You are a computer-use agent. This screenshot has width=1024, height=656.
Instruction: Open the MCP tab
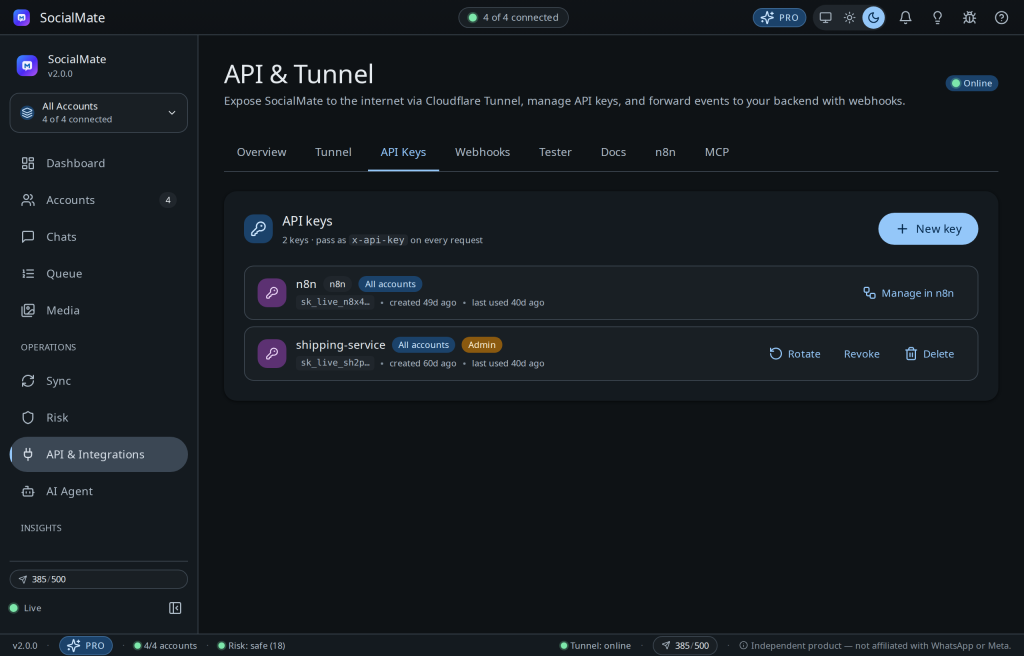click(x=716, y=152)
